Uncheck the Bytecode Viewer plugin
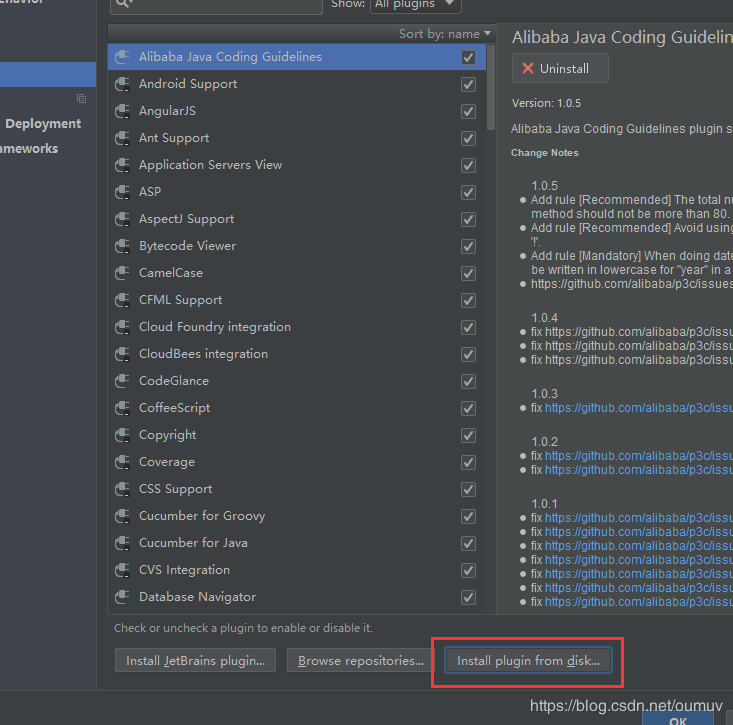This screenshot has height=725, width=733. coord(468,246)
